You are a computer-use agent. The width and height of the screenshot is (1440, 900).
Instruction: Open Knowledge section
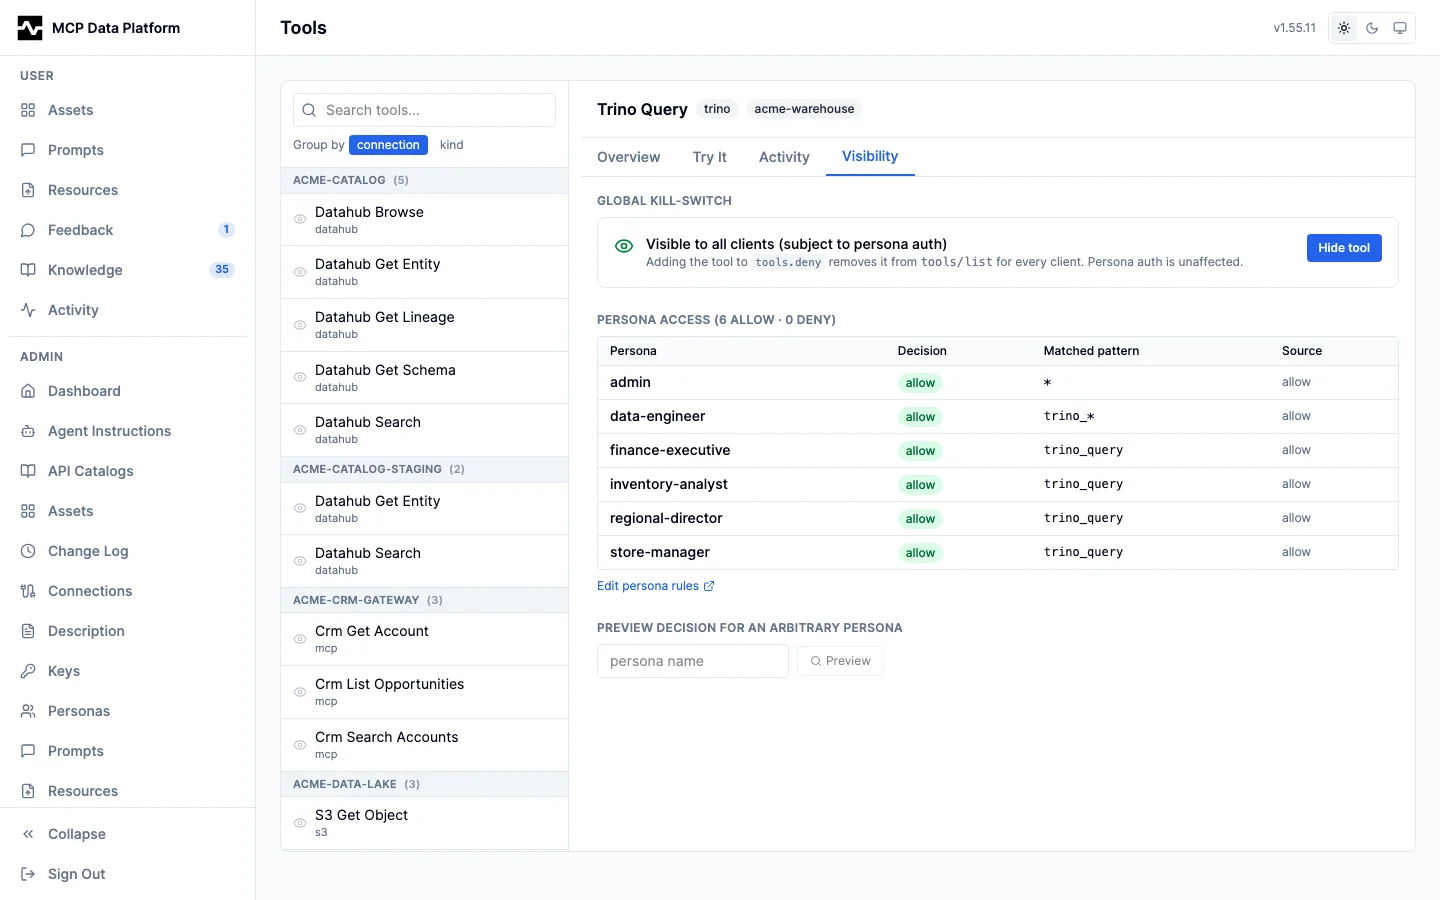[127, 270]
